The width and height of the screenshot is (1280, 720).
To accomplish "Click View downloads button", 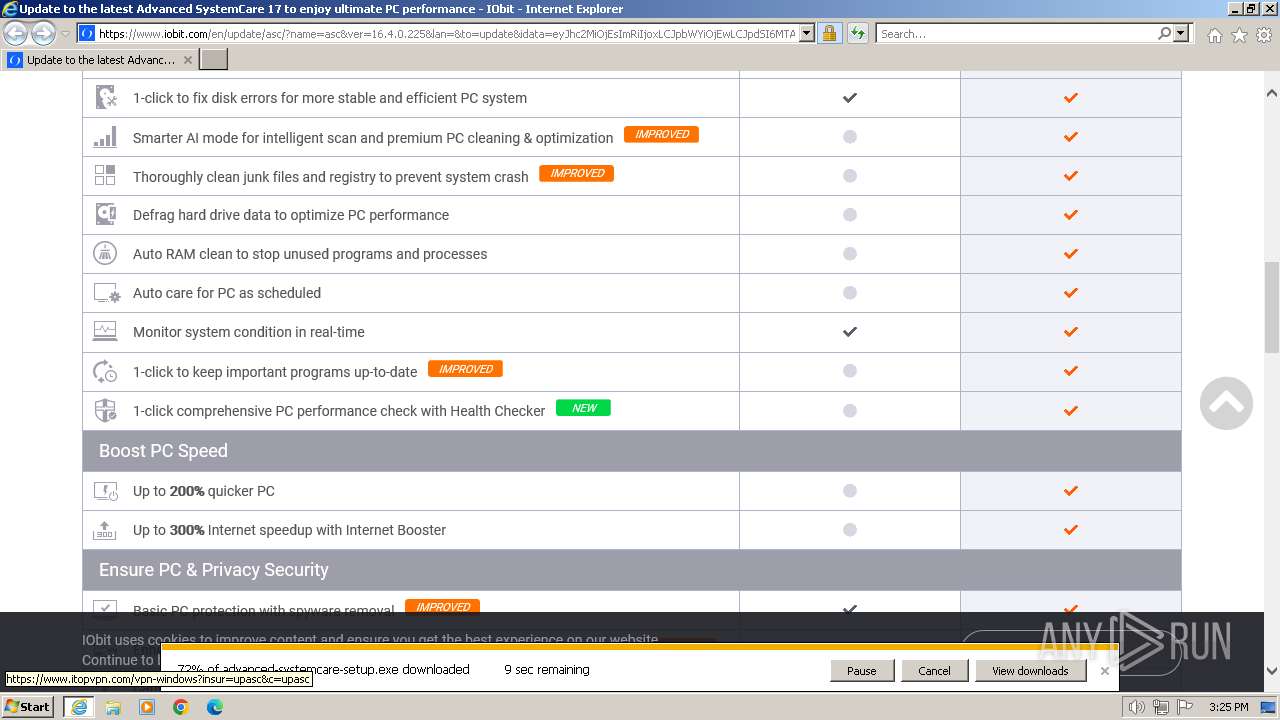I will (1030, 671).
